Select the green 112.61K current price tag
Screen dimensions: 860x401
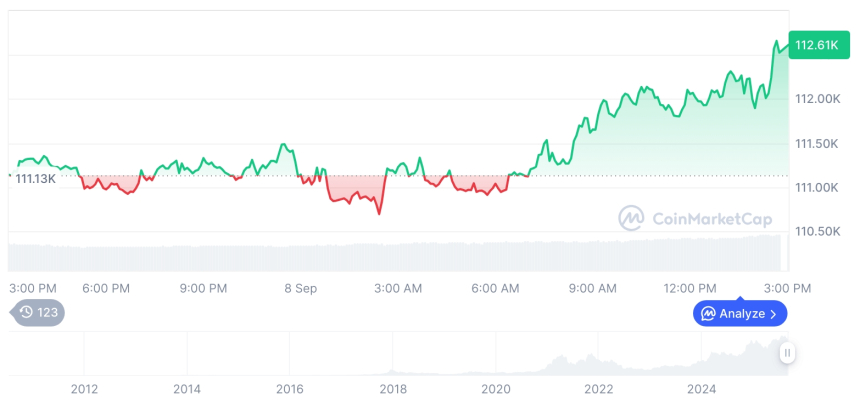pyautogui.click(x=814, y=43)
